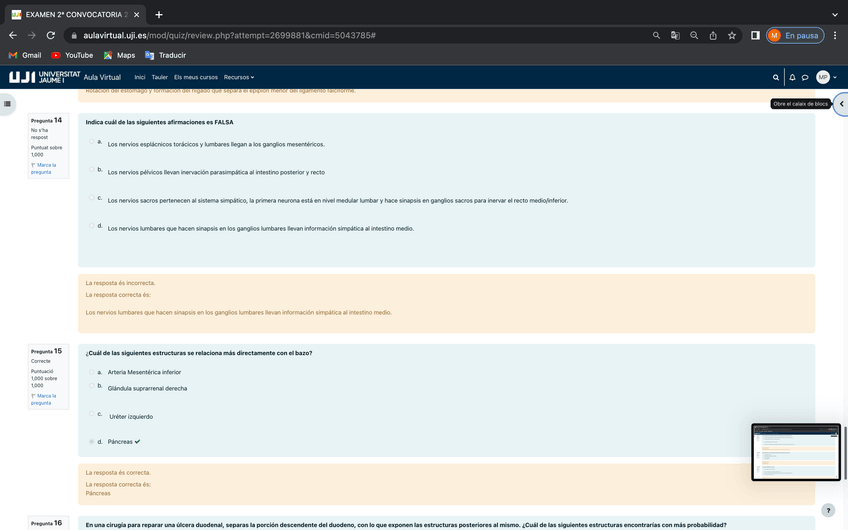848x530 pixels.
Task: Open the YouTube bookmark
Action: [72, 55]
